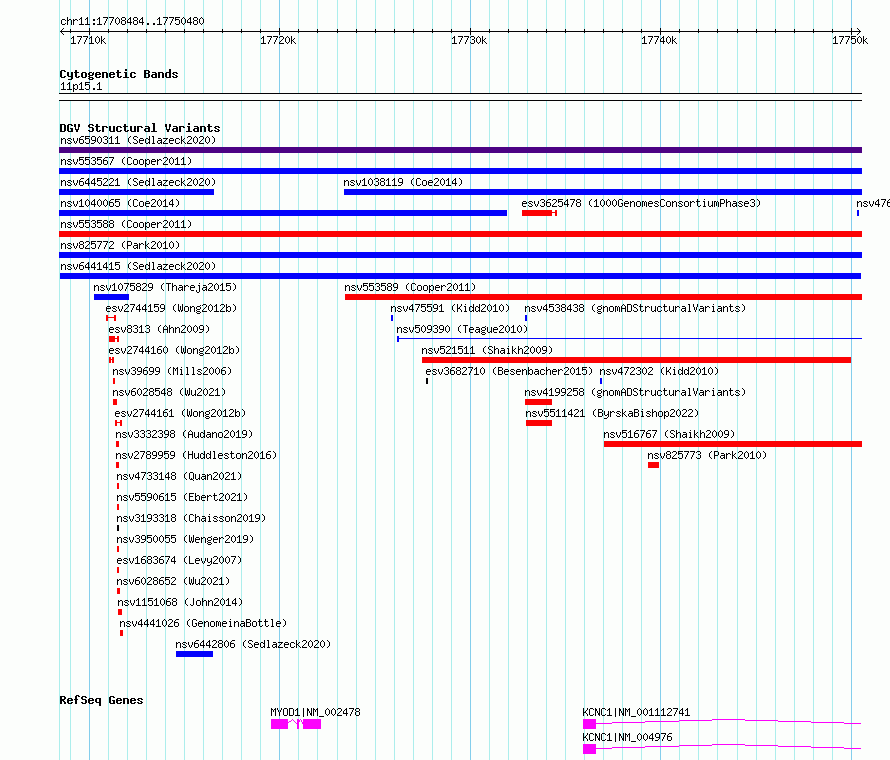Click esv2744161 (Wong2012b) label
890x760 pixels.
180,413
